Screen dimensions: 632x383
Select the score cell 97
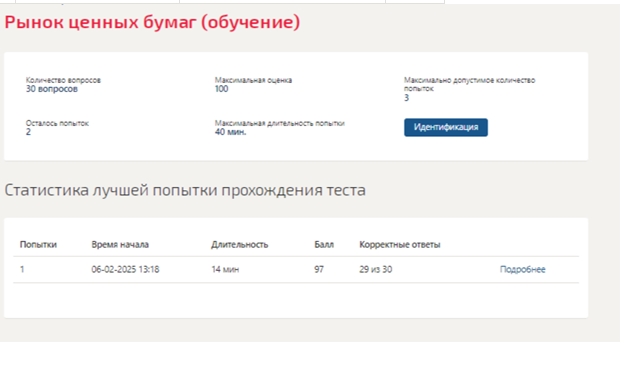click(319, 269)
